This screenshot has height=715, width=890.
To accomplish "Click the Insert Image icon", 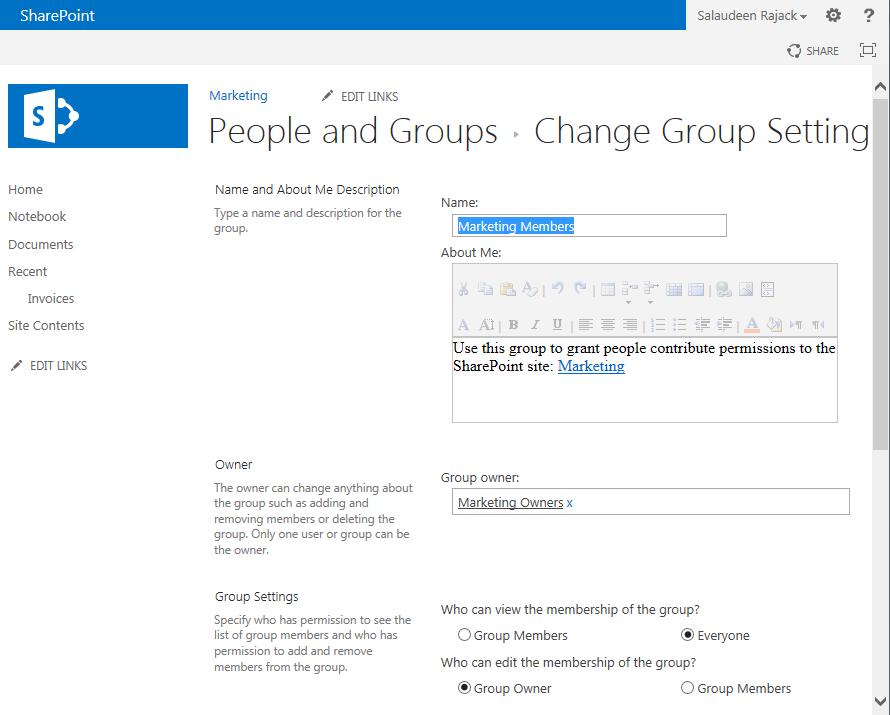I will (746, 289).
